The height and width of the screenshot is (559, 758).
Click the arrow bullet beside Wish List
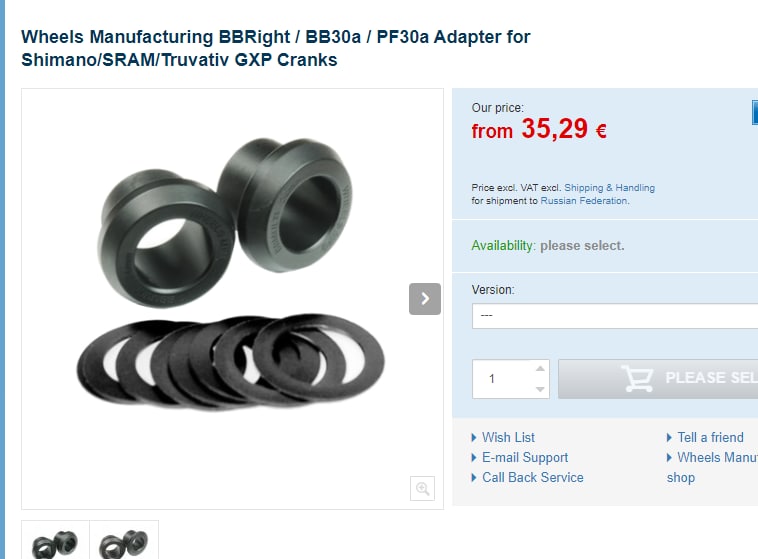tap(474, 438)
